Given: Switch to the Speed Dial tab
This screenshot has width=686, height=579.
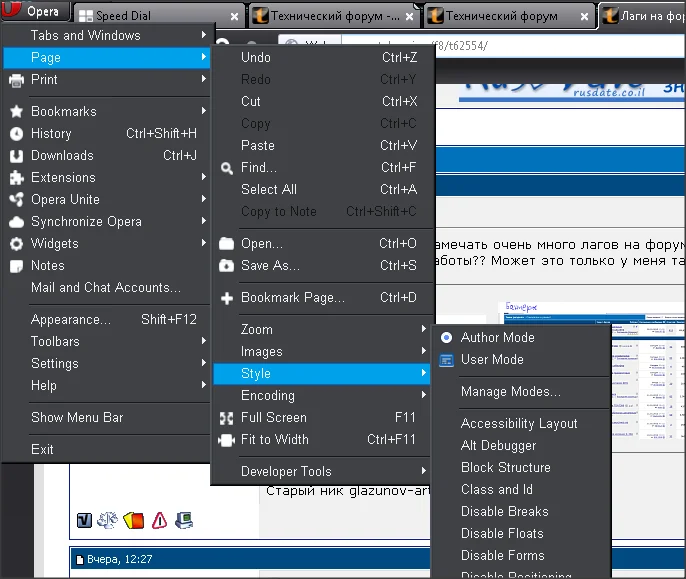Looking at the screenshot, I should 159,16.
